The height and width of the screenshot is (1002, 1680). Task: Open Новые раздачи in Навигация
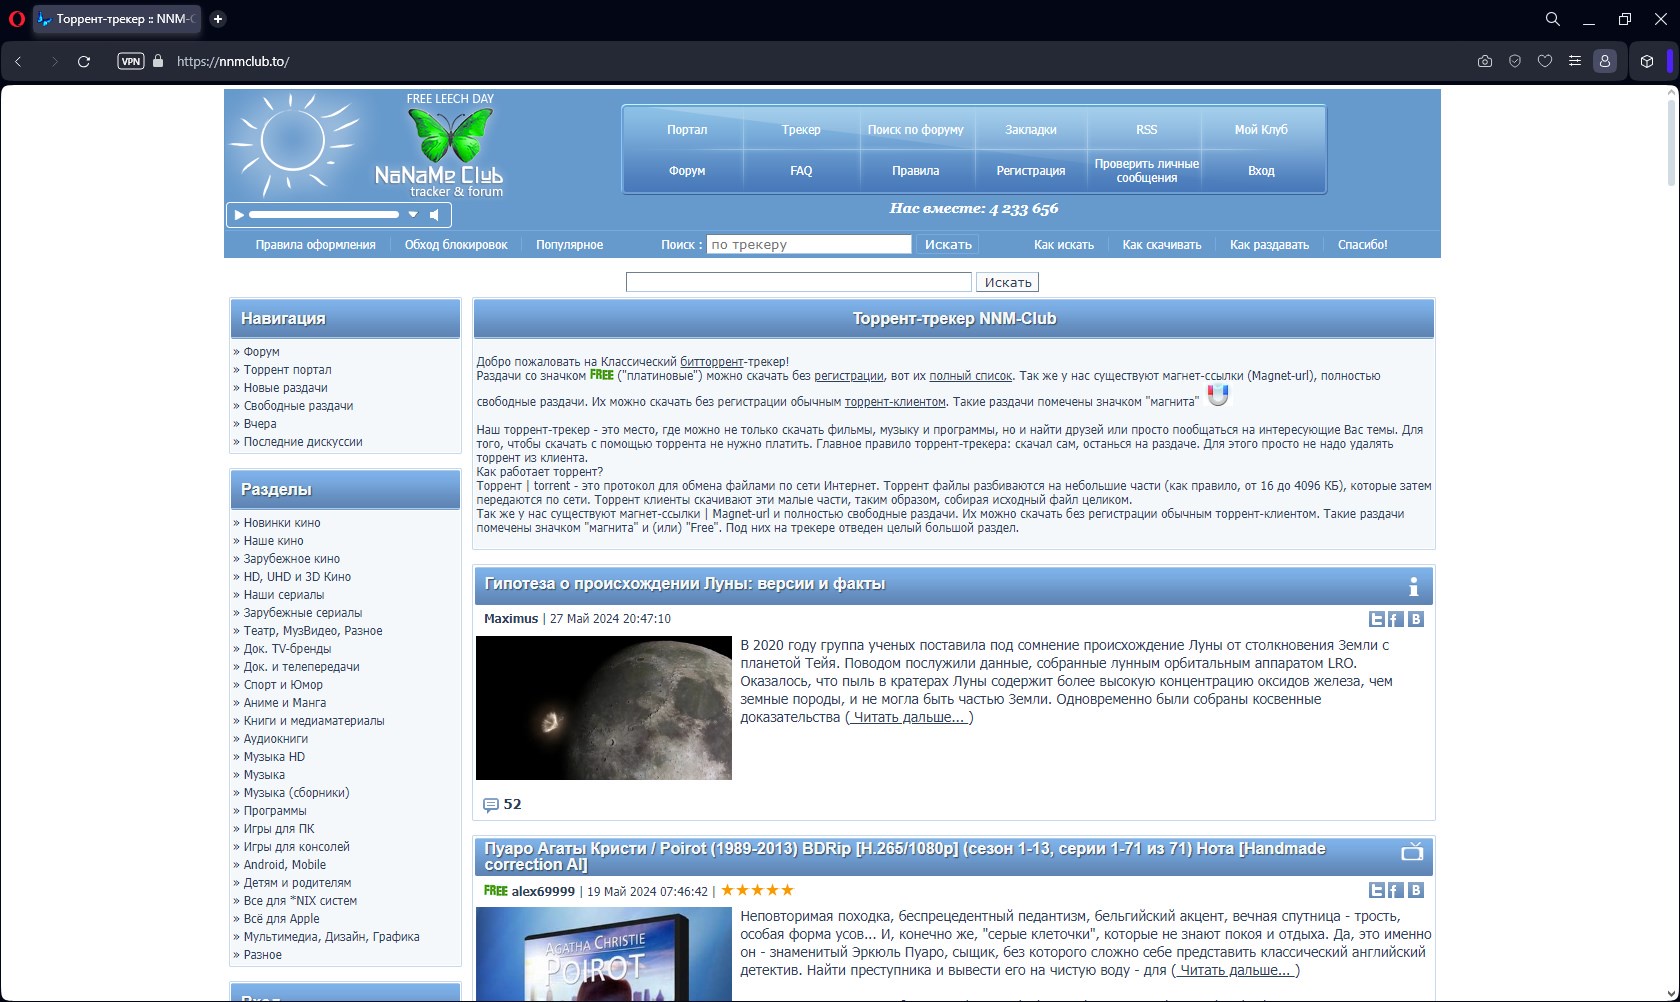(285, 388)
